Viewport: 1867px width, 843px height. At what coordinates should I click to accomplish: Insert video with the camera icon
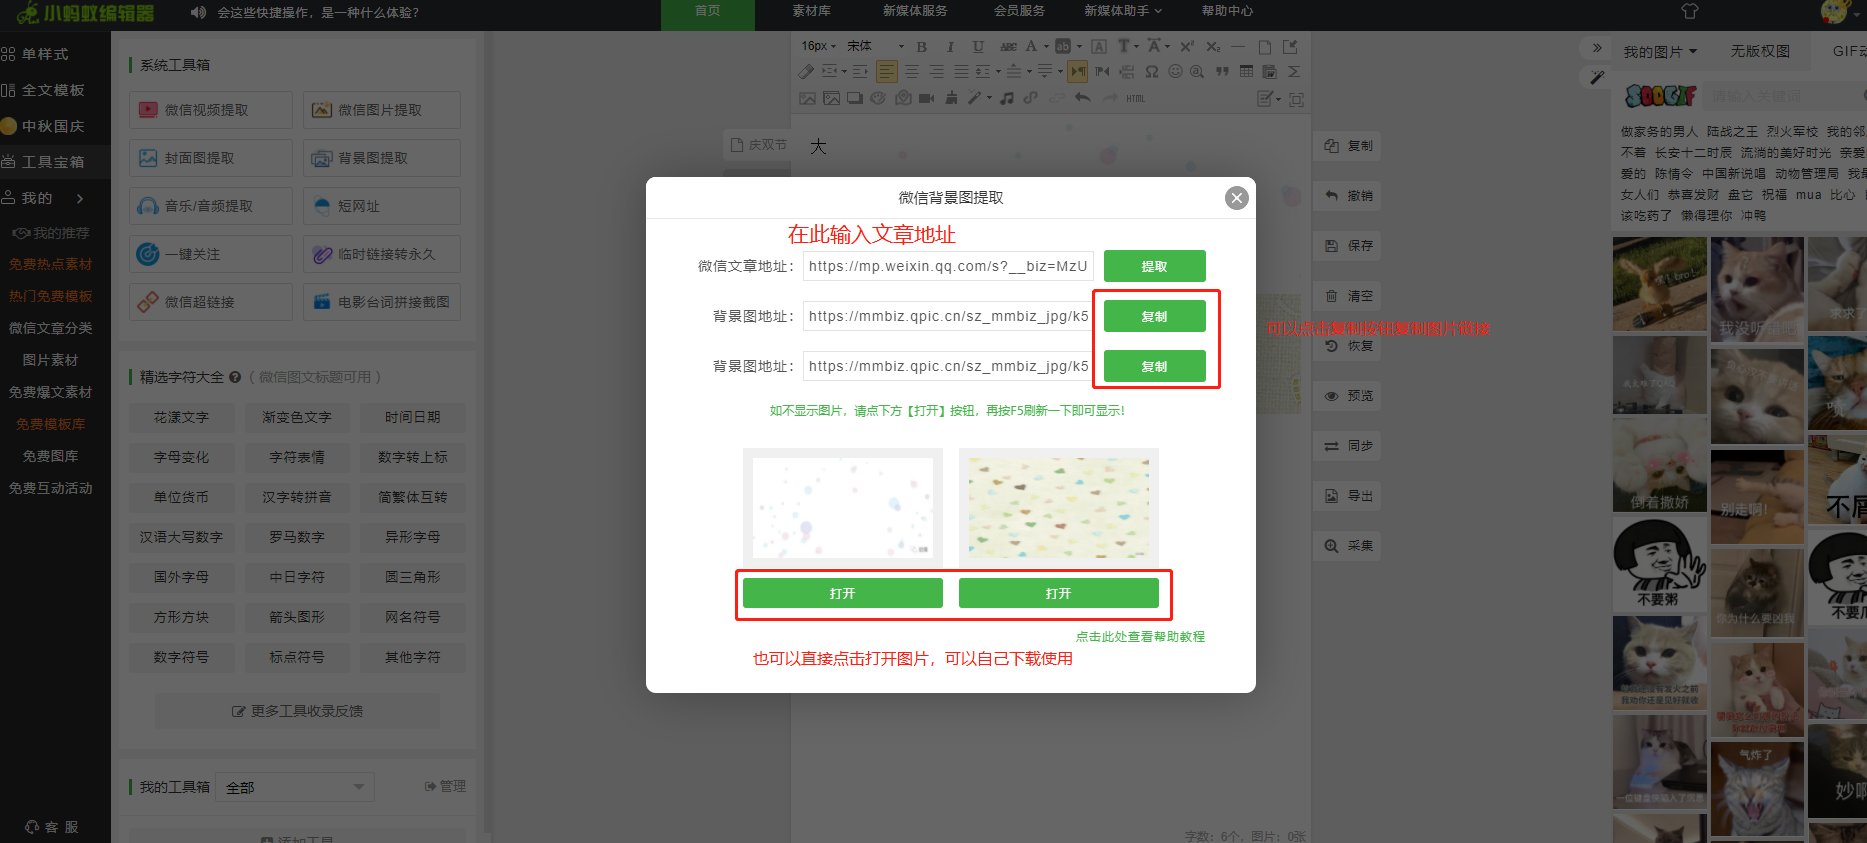pos(926,98)
